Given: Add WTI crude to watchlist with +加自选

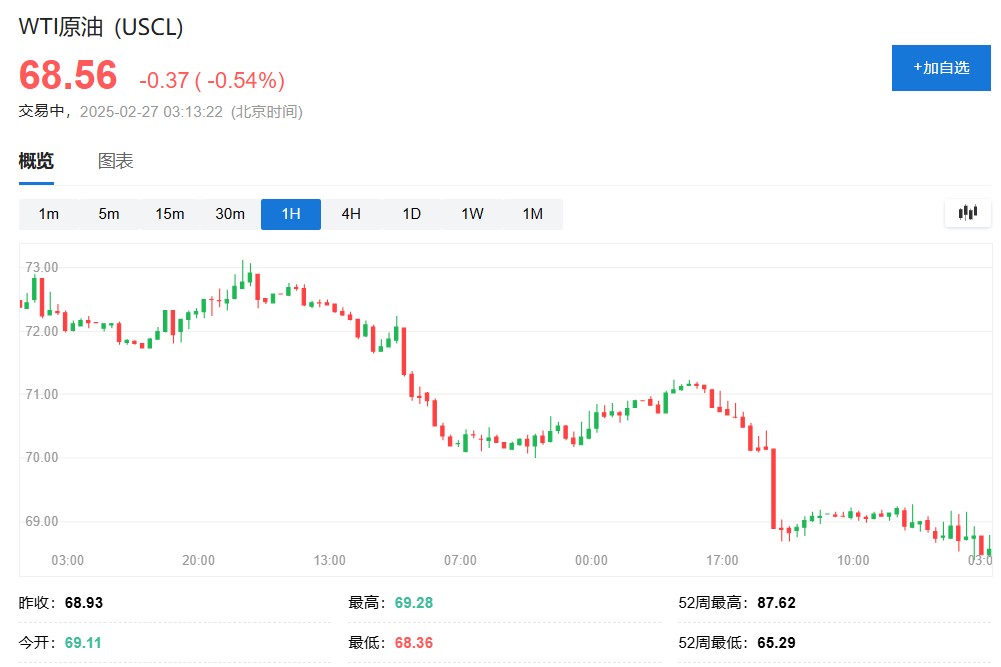Looking at the screenshot, I should [x=941, y=68].
